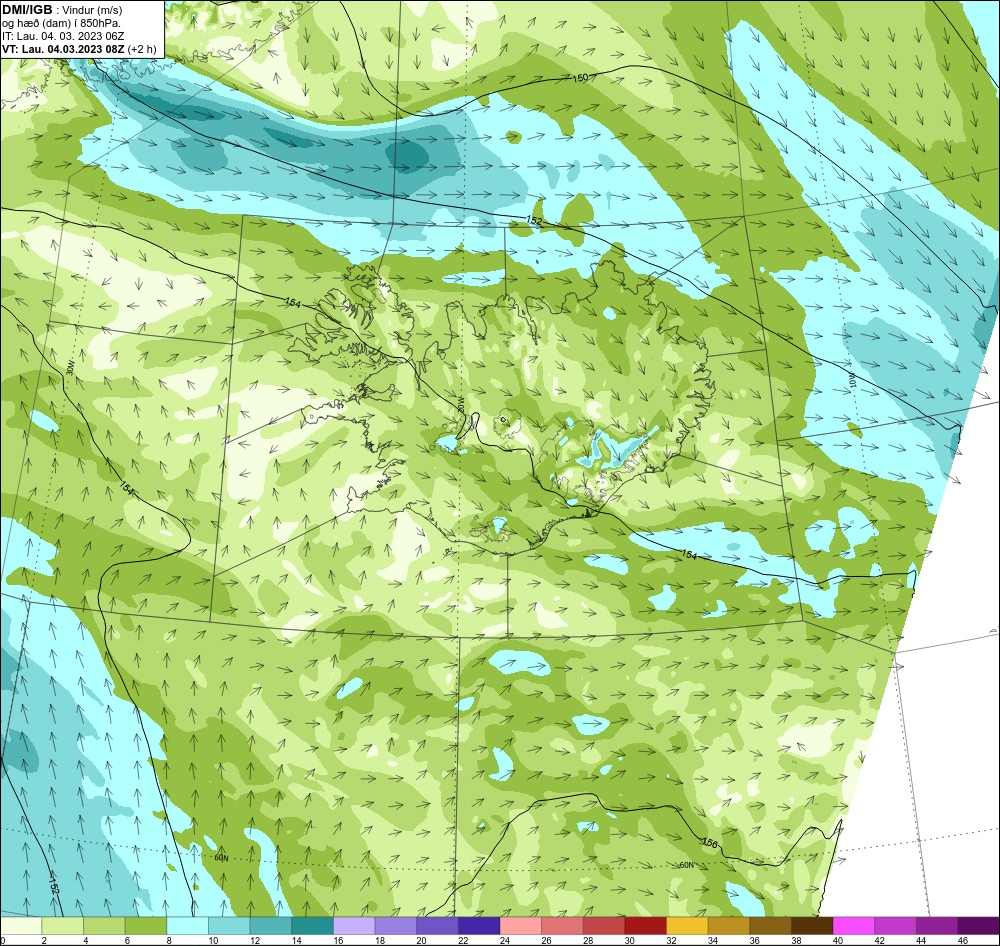Click the legend value '46'
The image size is (1000, 946).
click(x=962, y=940)
